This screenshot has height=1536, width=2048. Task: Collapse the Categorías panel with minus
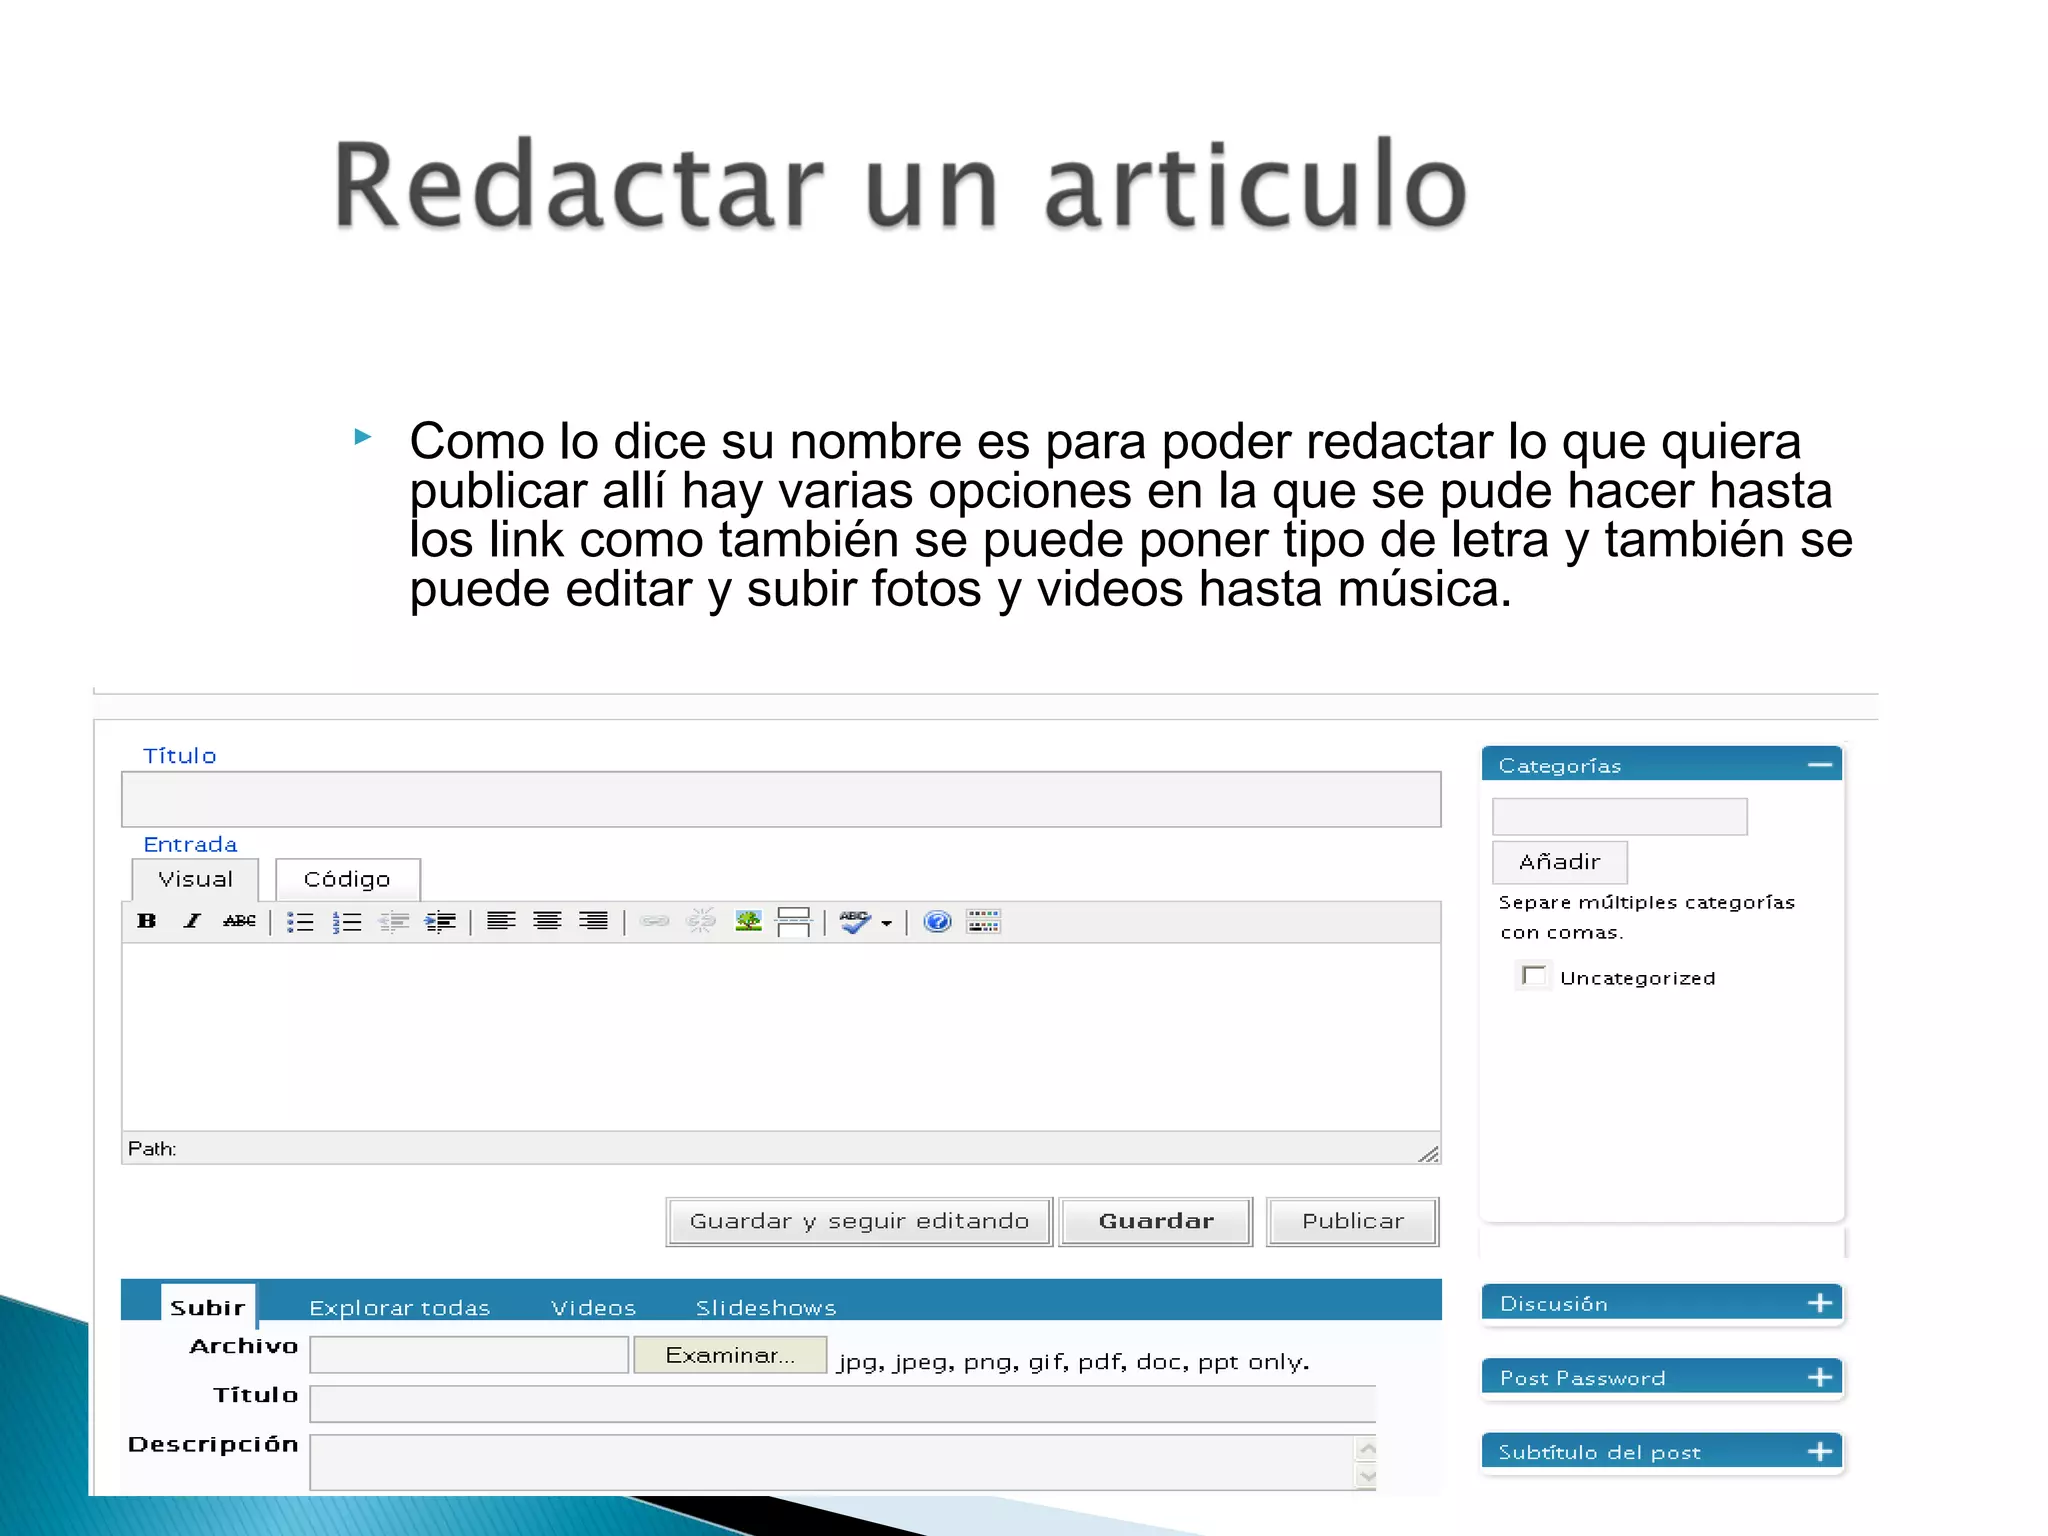point(1820,766)
